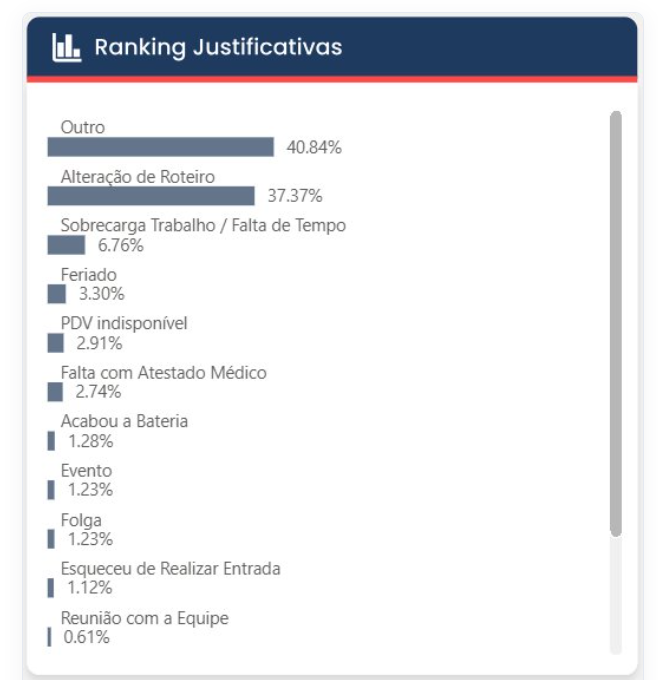Click the Feriado category label
The height and width of the screenshot is (680, 658).
pos(89,275)
